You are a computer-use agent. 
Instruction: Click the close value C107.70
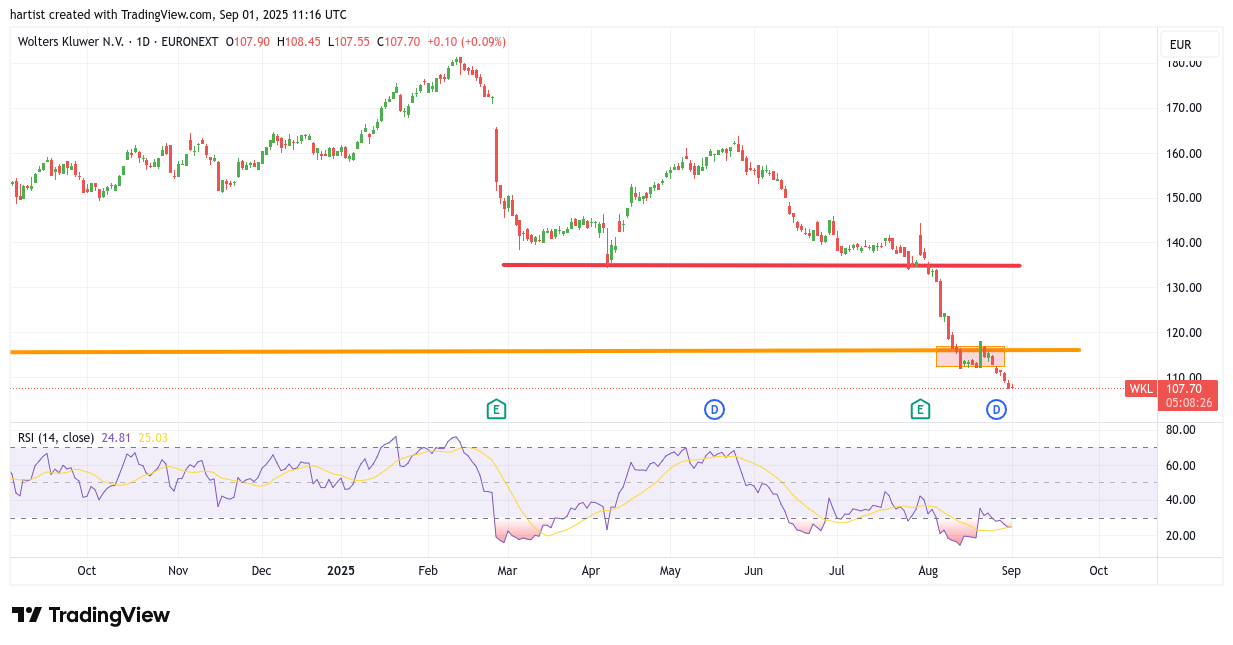point(398,42)
